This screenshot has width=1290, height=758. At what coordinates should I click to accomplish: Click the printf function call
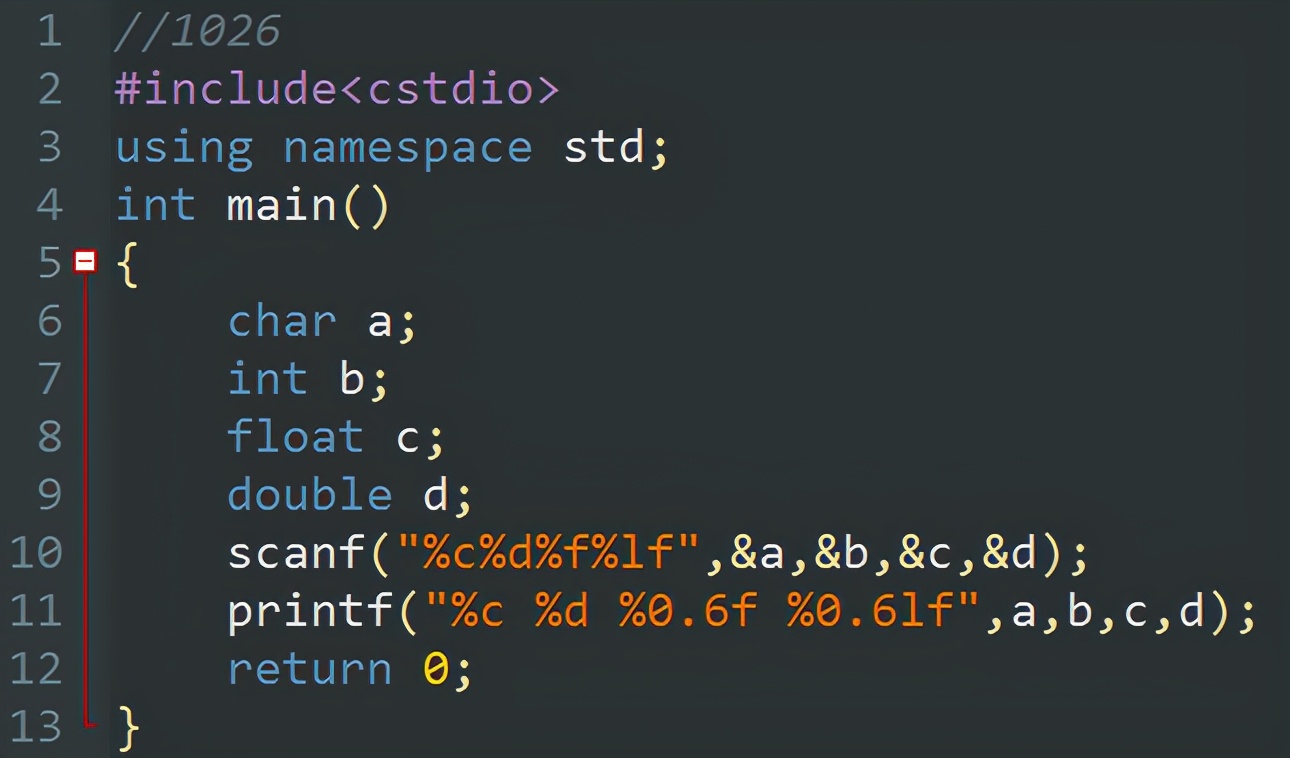(309, 611)
